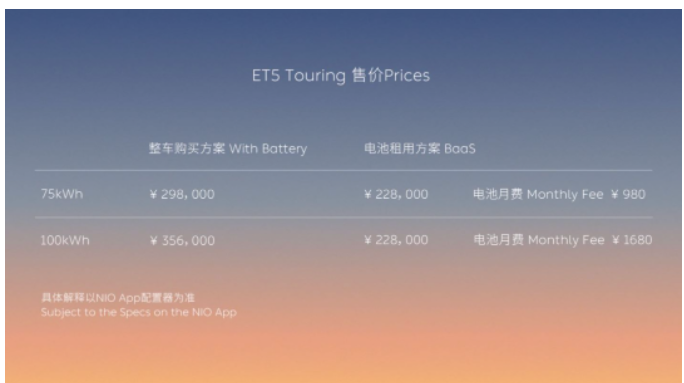The height and width of the screenshot is (383, 684).
Task: Click the Chinese NIO App disclaimer line
Action: (x=118, y=298)
